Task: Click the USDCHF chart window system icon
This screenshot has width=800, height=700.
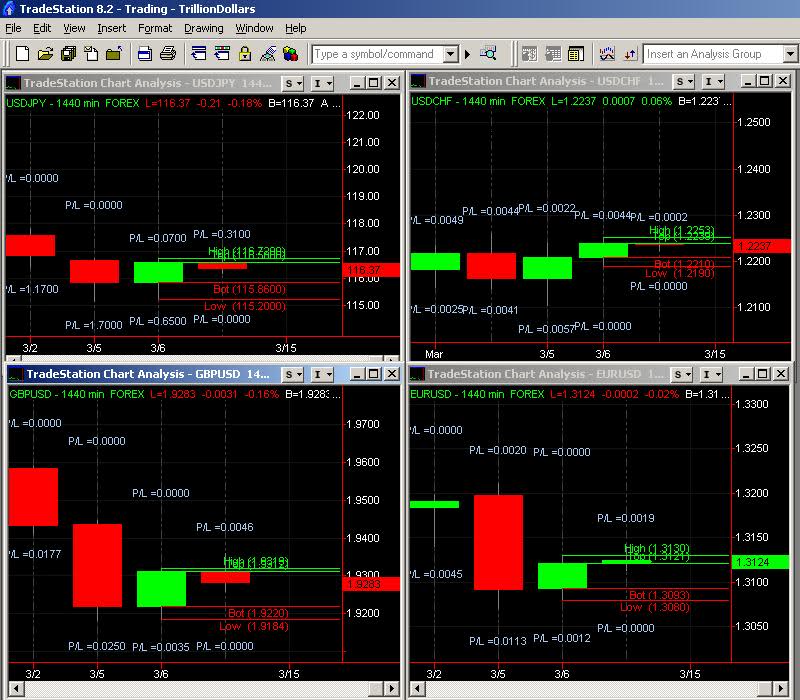Action: coord(418,81)
